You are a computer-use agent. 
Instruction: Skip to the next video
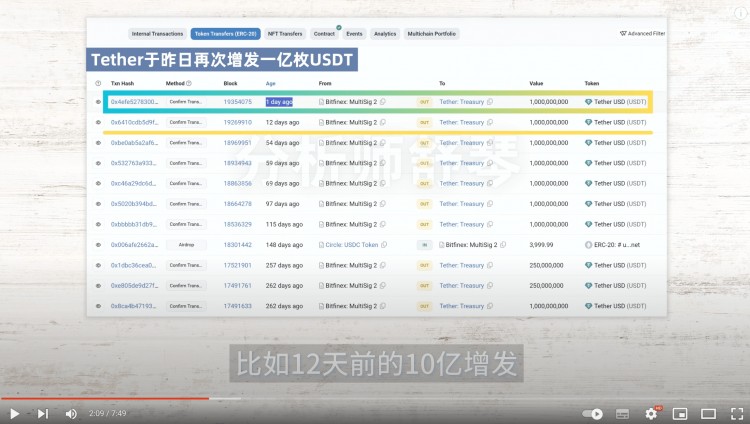(x=42, y=413)
